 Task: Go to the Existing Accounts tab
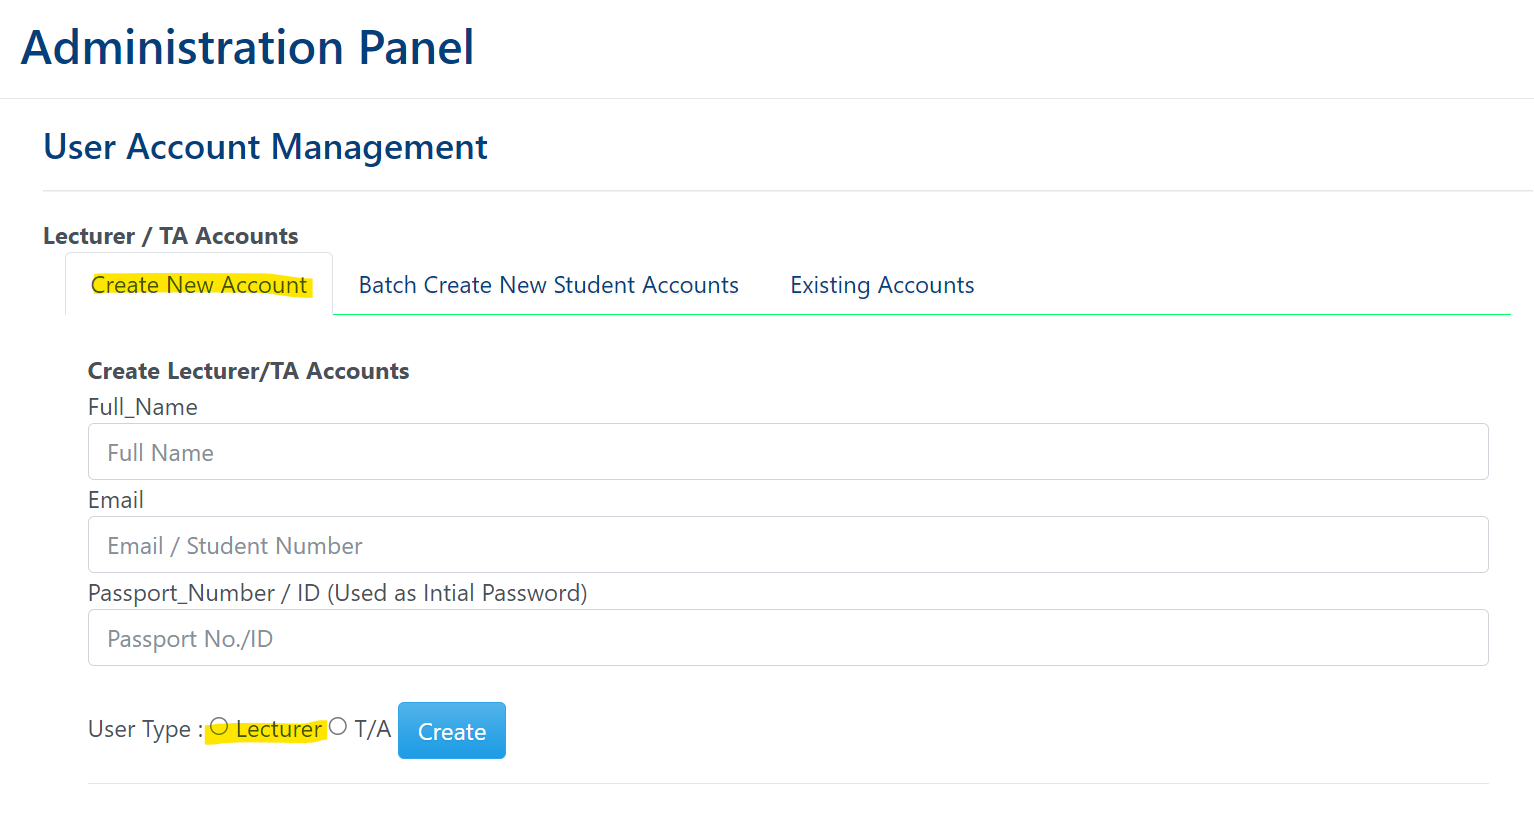tap(882, 285)
